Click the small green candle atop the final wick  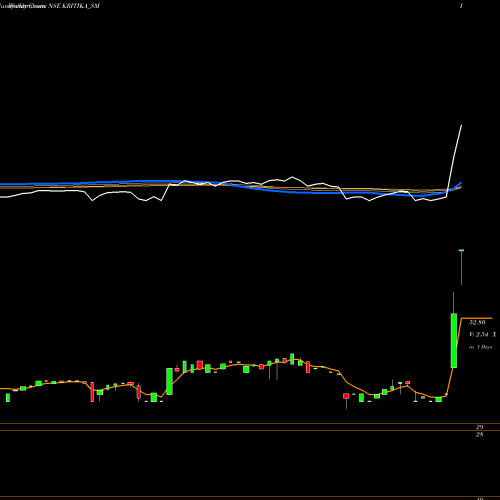coord(462,250)
